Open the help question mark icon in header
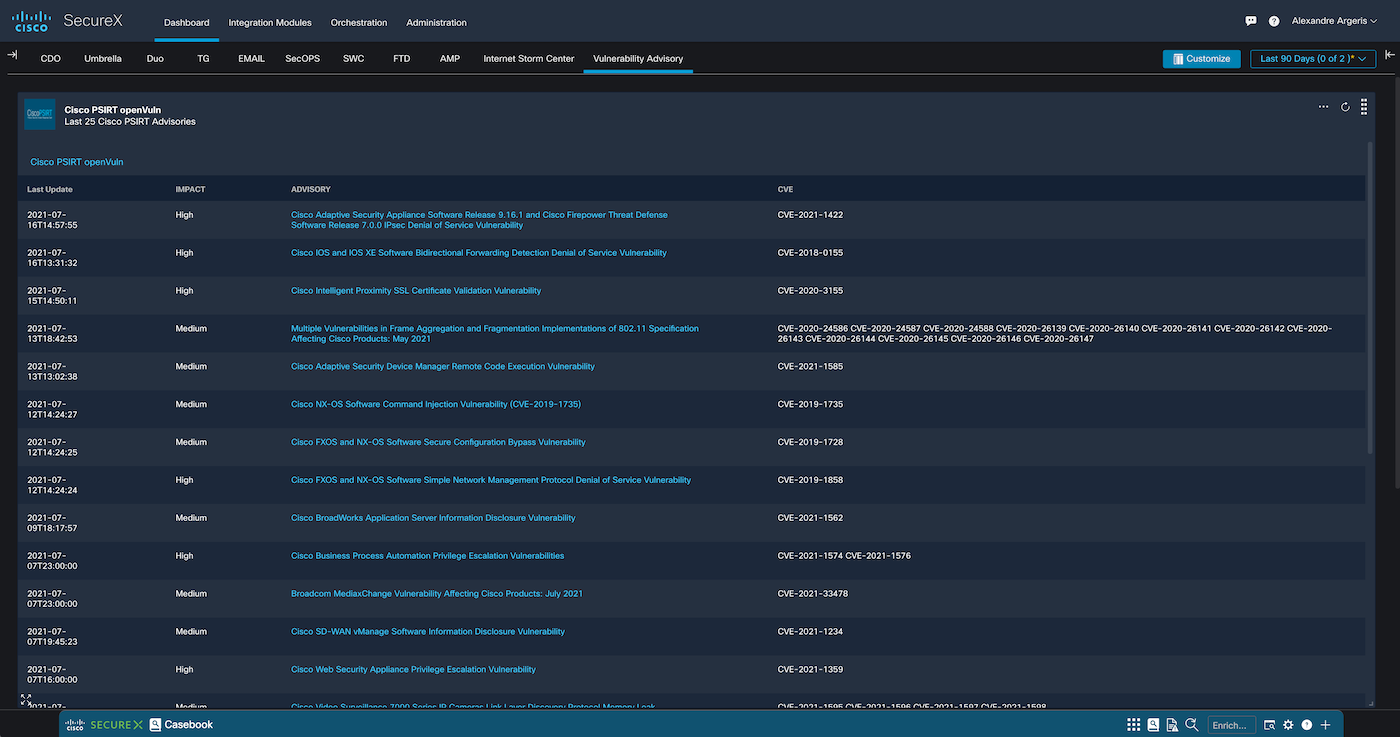The width and height of the screenshot is (1400, 737). (x=1274, y=21)
